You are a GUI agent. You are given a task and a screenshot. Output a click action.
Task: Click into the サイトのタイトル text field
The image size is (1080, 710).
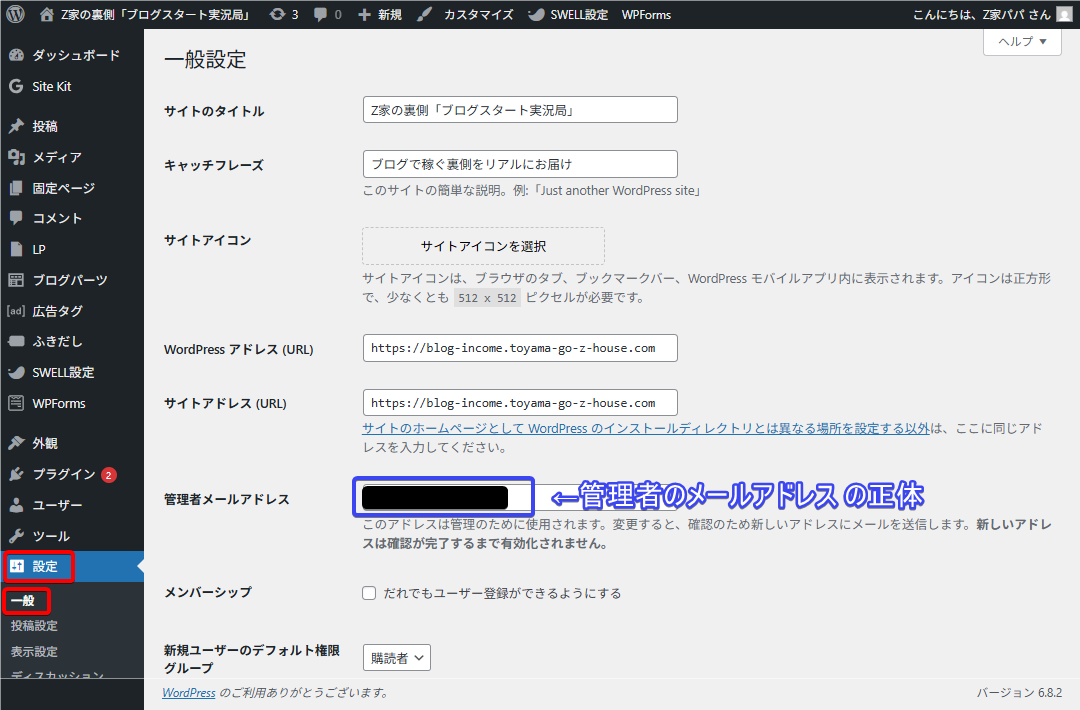[519, 110]
